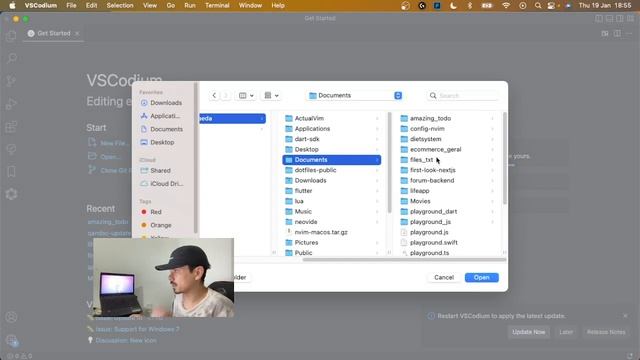Expand the ActualVim folder chevron
This screenshot has height=360, width=640.
tap(377, 118)
